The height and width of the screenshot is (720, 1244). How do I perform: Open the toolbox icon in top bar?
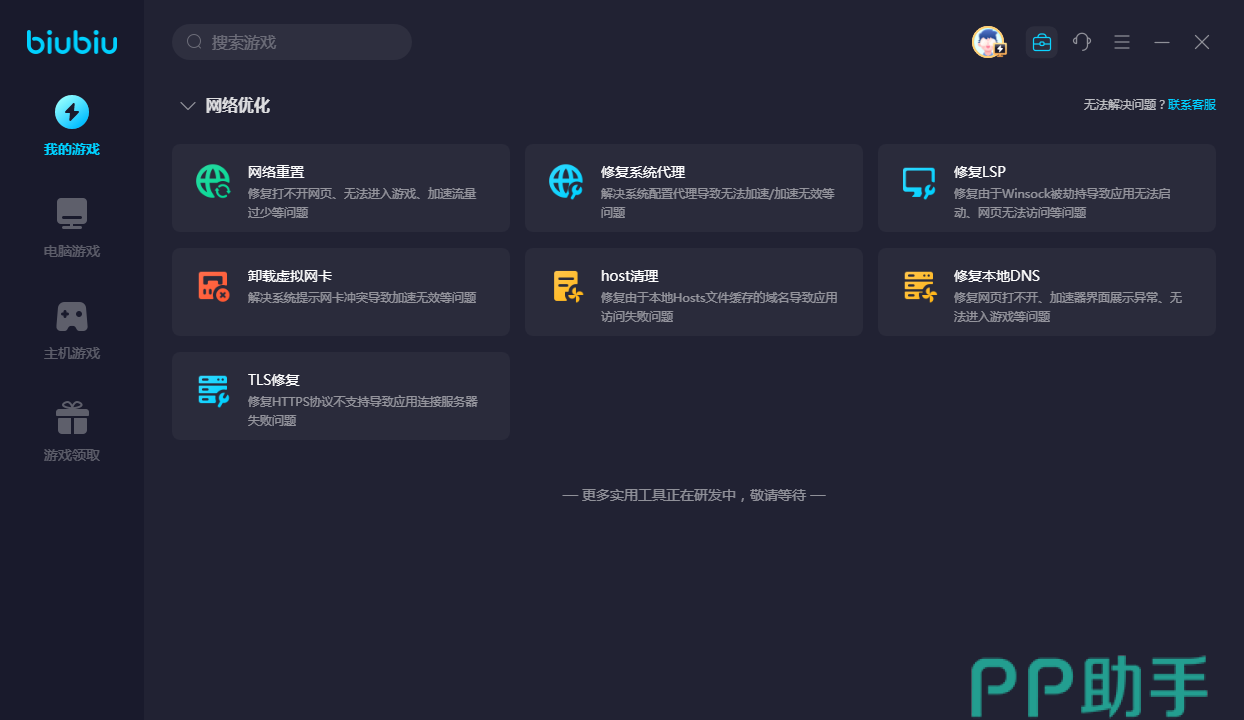(x=1042, y=42)
